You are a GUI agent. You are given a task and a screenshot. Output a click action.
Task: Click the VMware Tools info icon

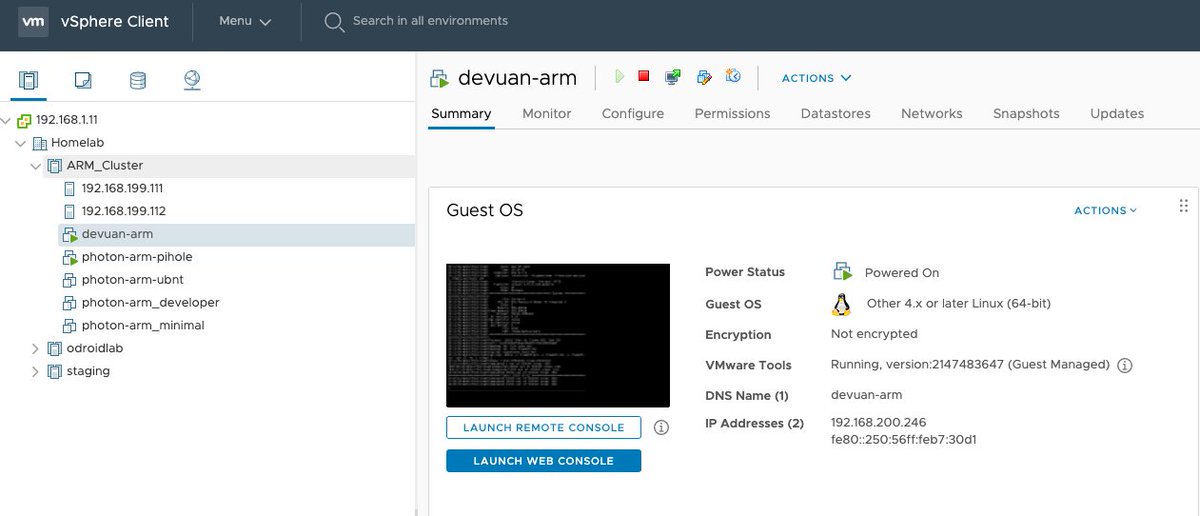pyautogui.click(x=1124, y=366)
